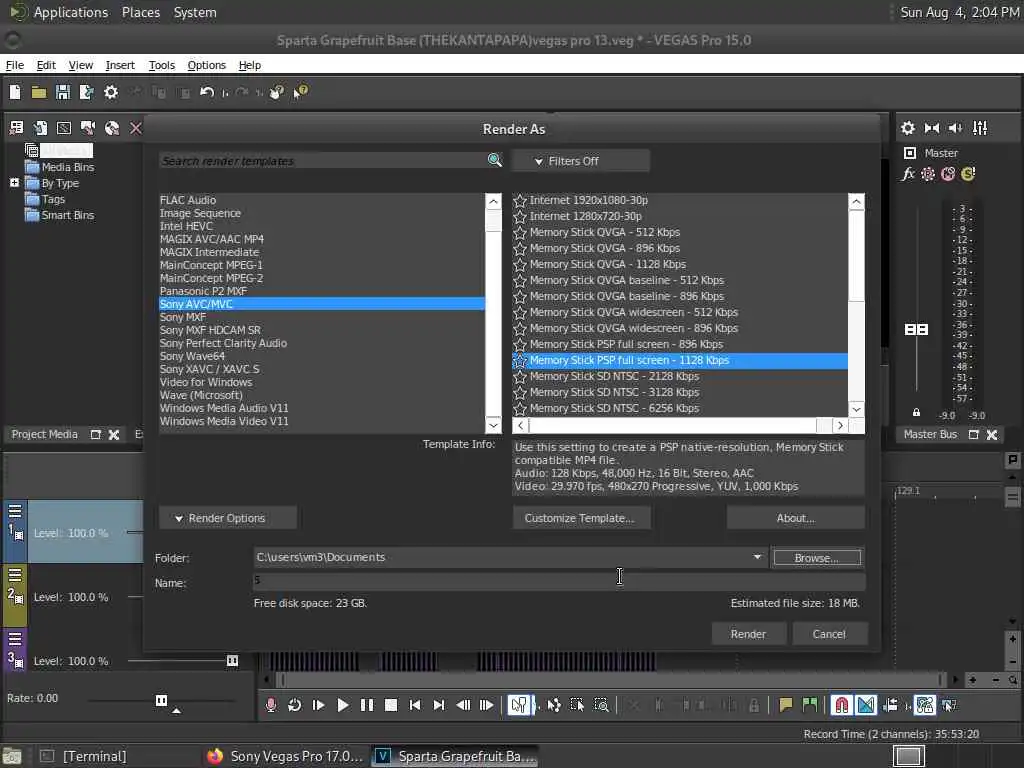Click the Dim Output speaker icon
1024x768 pixels.
tap(955, 128)
